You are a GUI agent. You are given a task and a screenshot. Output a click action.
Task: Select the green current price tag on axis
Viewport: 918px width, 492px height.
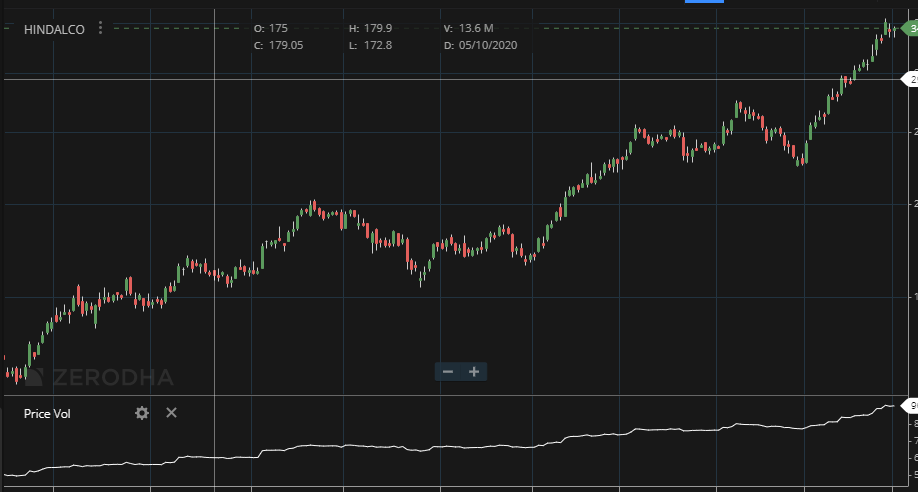click(910, 28)
